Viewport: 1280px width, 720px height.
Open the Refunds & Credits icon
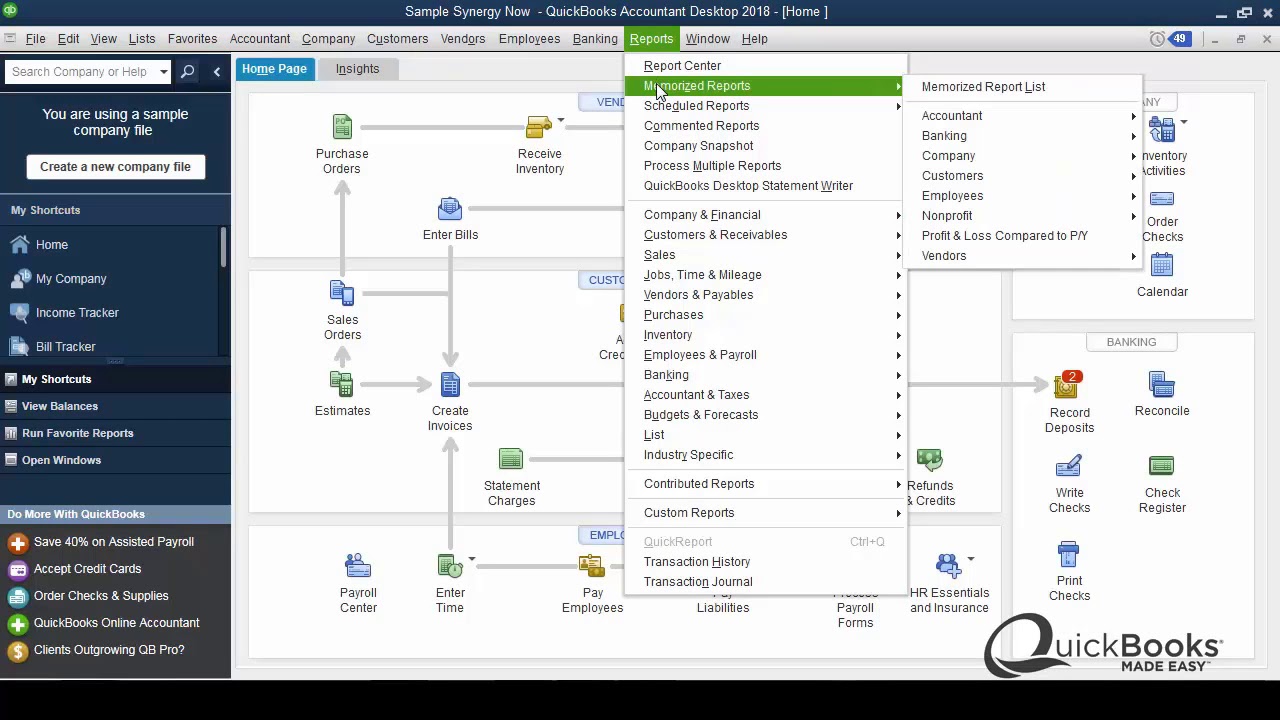pyautogui.click(x=929, y=459)
